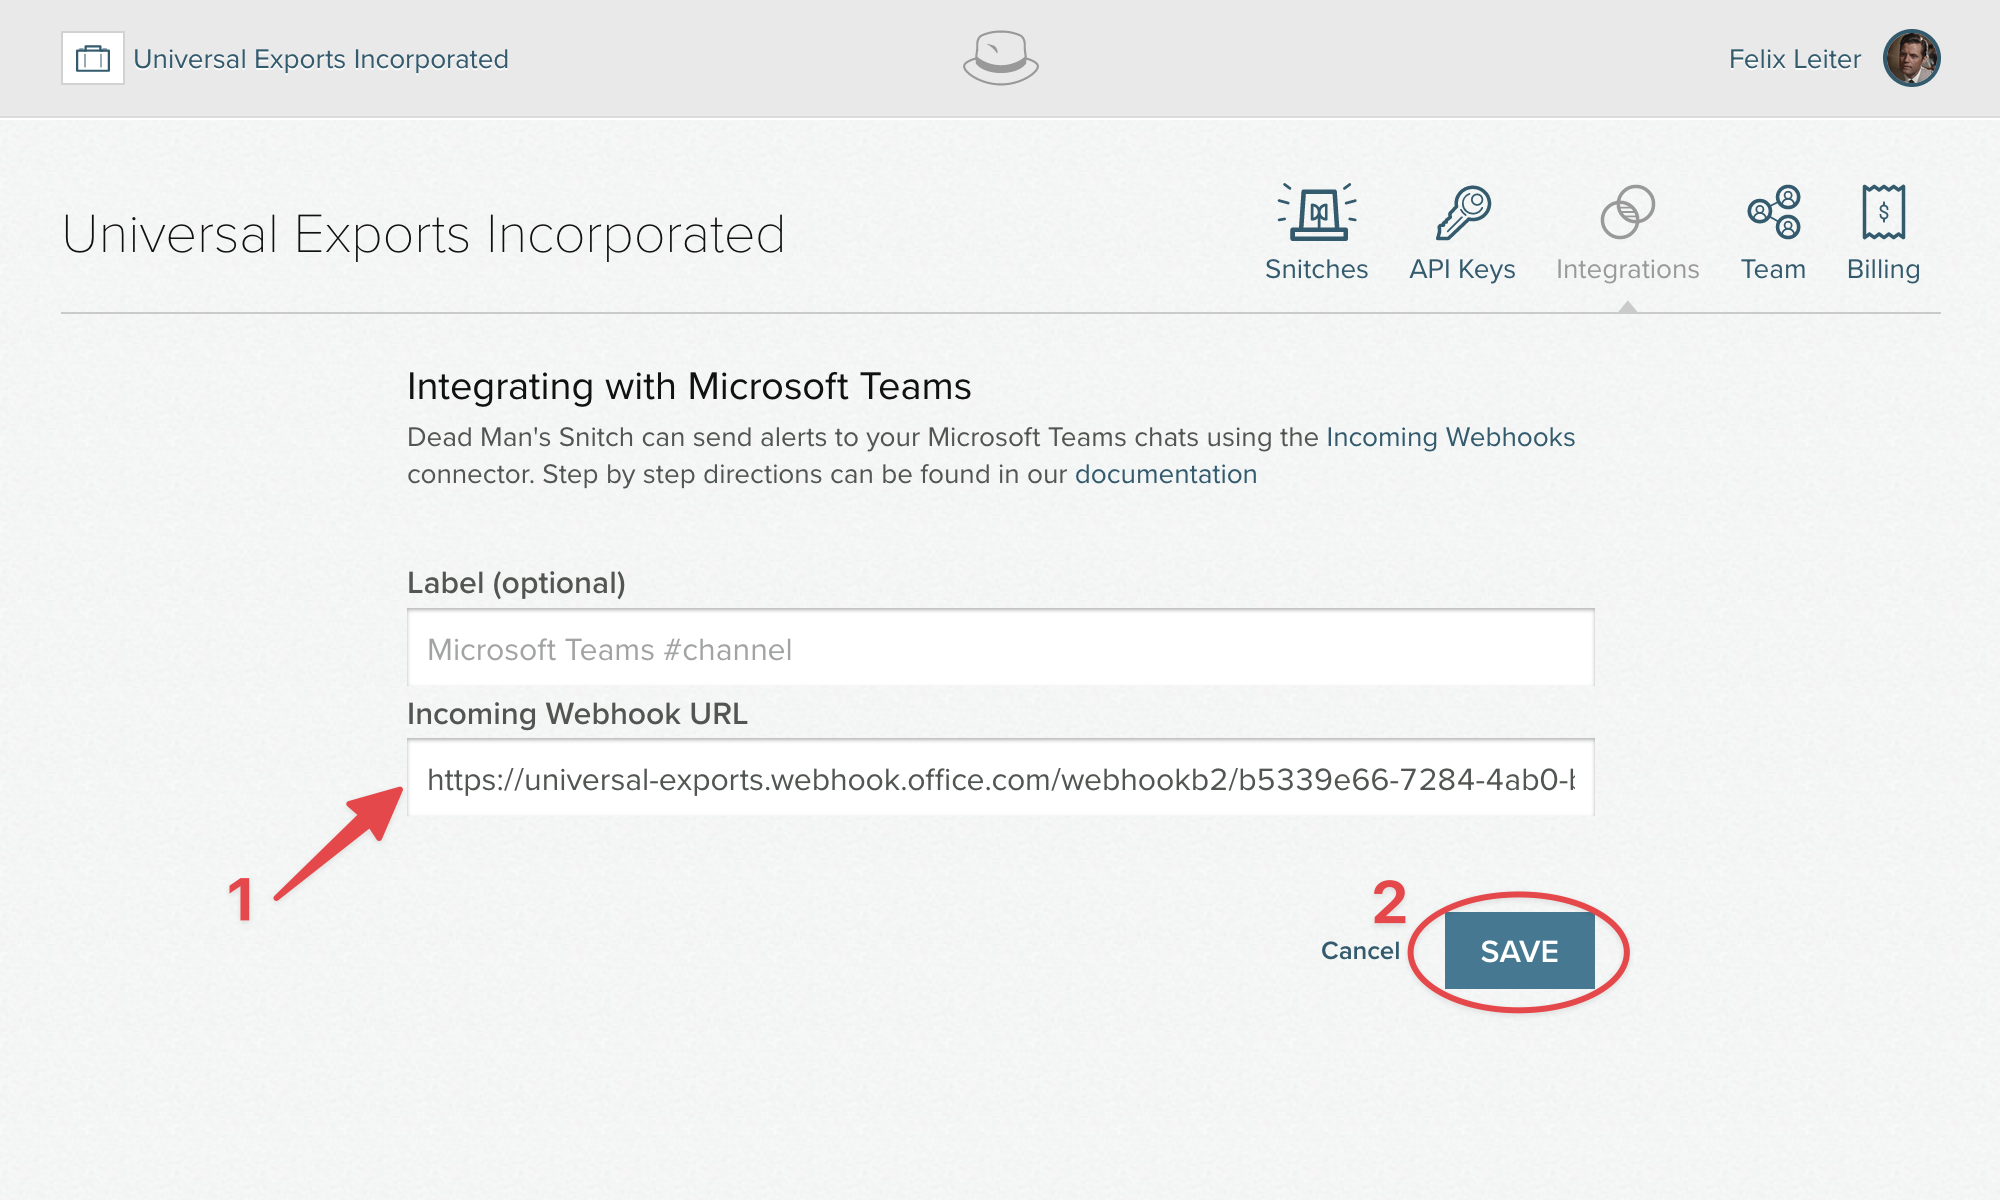Viewport: 2000px width, 1200px height.
Task: Click the Universal Exports briefcase icon
Action: (93, 57)
